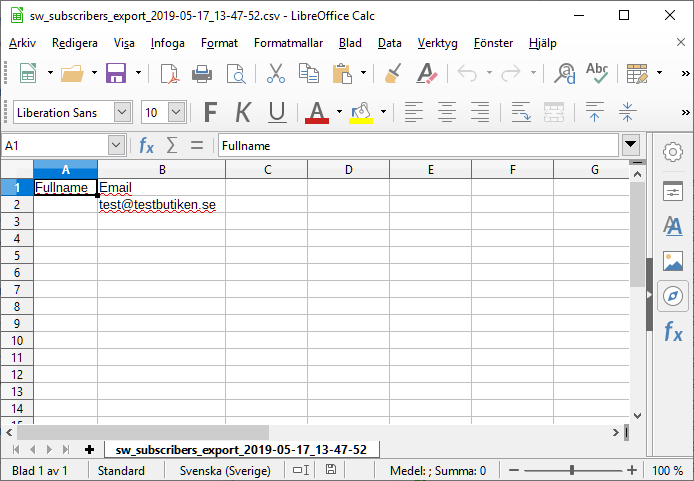Toggle underline (U) formatting
694x481 pixels.
pyautogui.click(x=277, y=112)
